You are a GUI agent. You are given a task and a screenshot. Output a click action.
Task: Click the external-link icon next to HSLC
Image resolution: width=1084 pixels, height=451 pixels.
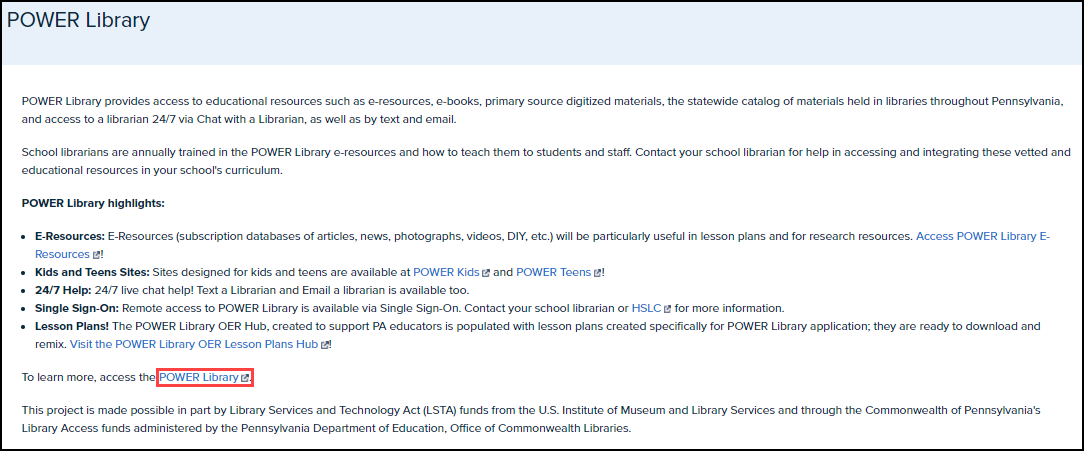click(667, 309)
